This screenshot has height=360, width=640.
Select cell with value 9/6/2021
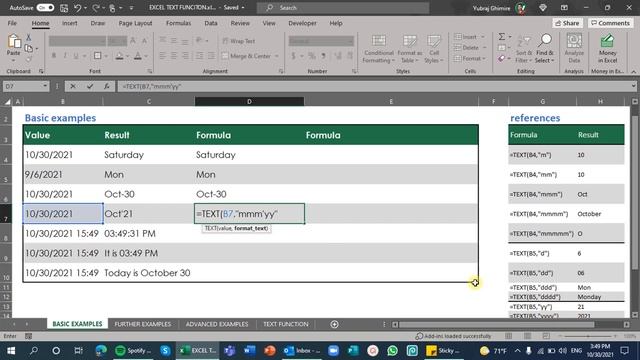coord(62,174)
